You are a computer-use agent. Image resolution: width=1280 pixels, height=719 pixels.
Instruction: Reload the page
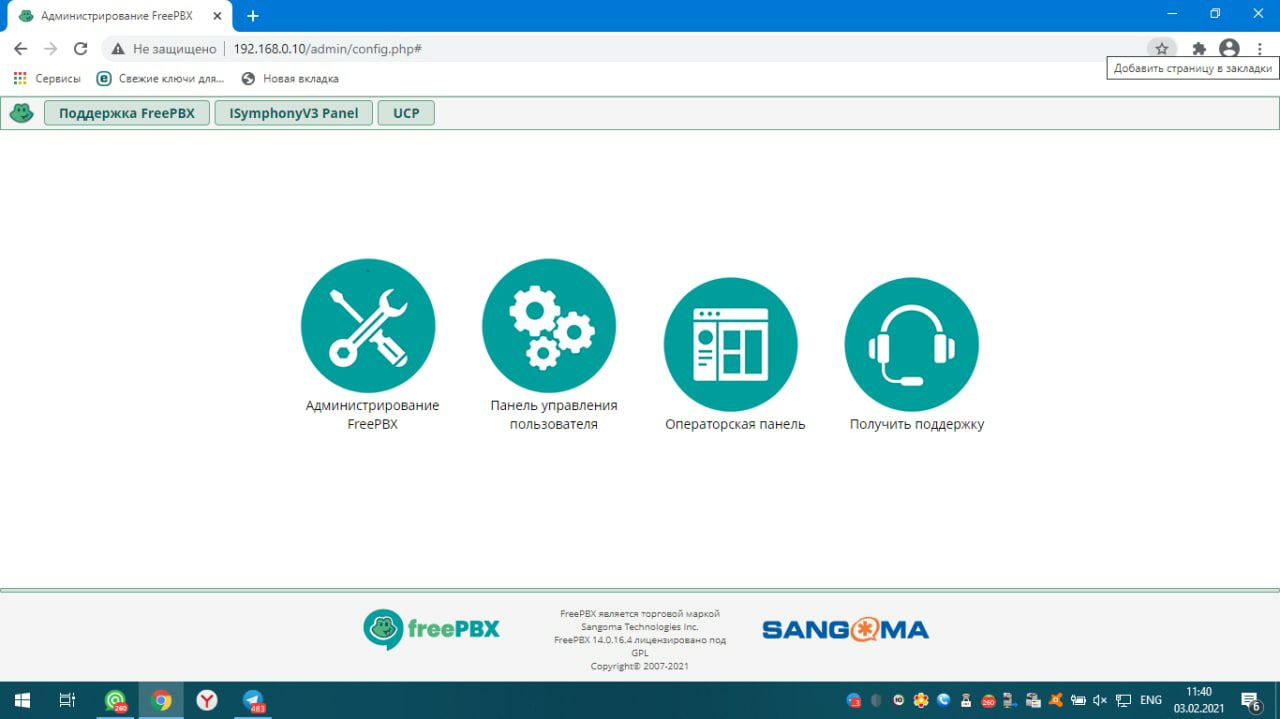81,48
